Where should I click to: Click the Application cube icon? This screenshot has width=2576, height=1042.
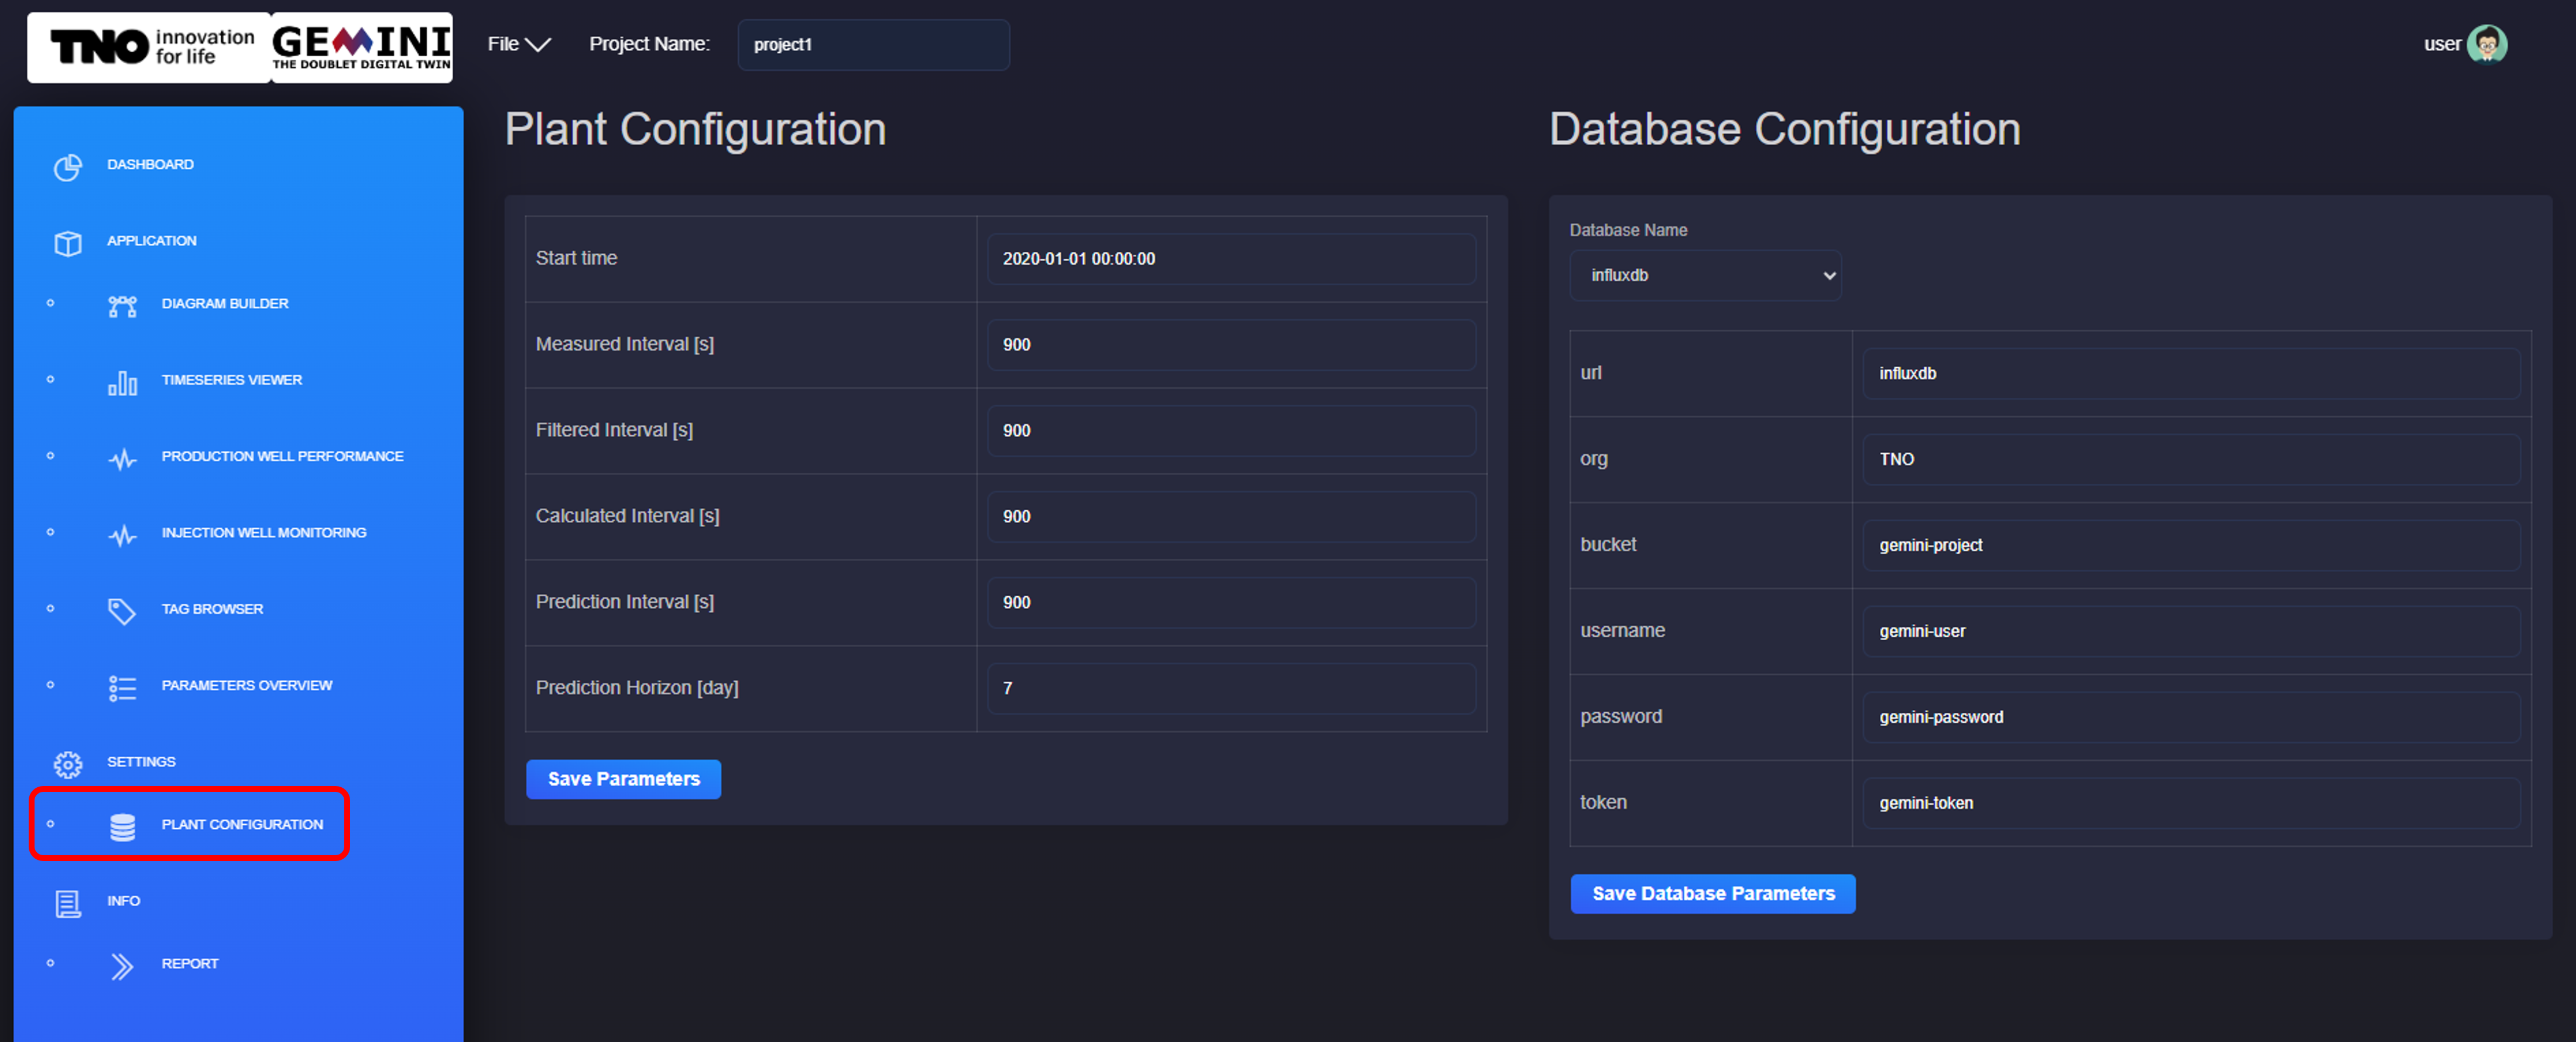tap(67, 243)
